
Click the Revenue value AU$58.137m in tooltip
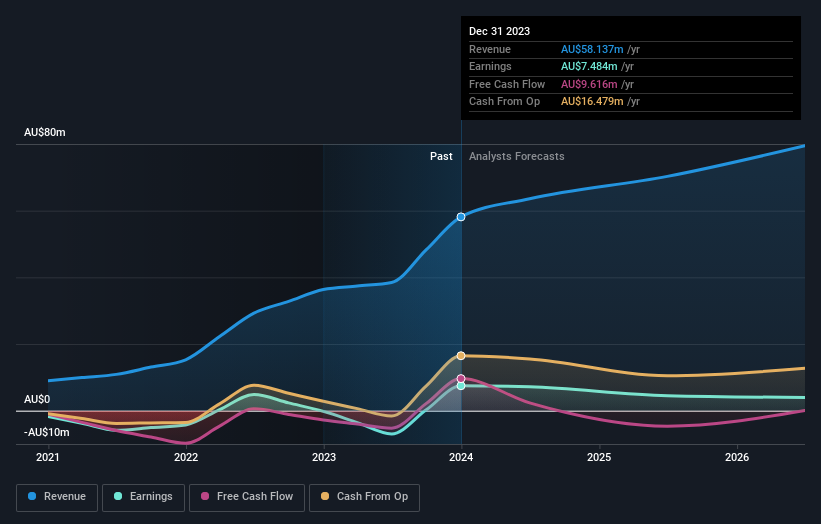pos(592,49)
